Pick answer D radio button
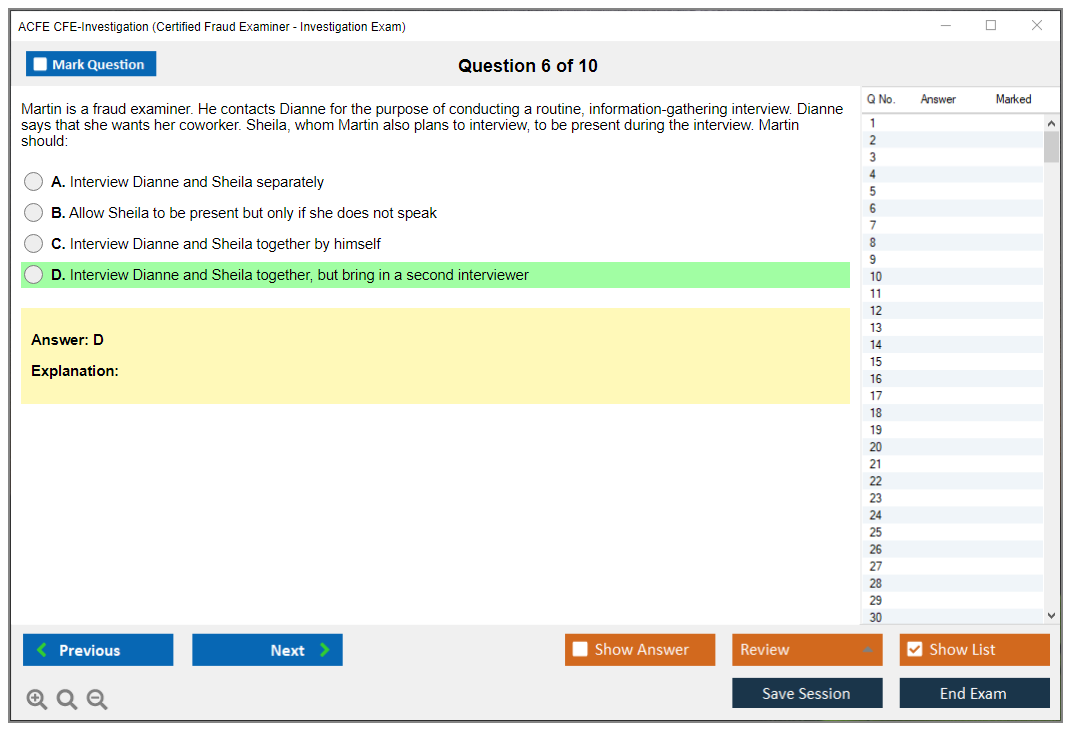Image resolution: width=1075 pixels, height=735 pixels. [34, 275]
